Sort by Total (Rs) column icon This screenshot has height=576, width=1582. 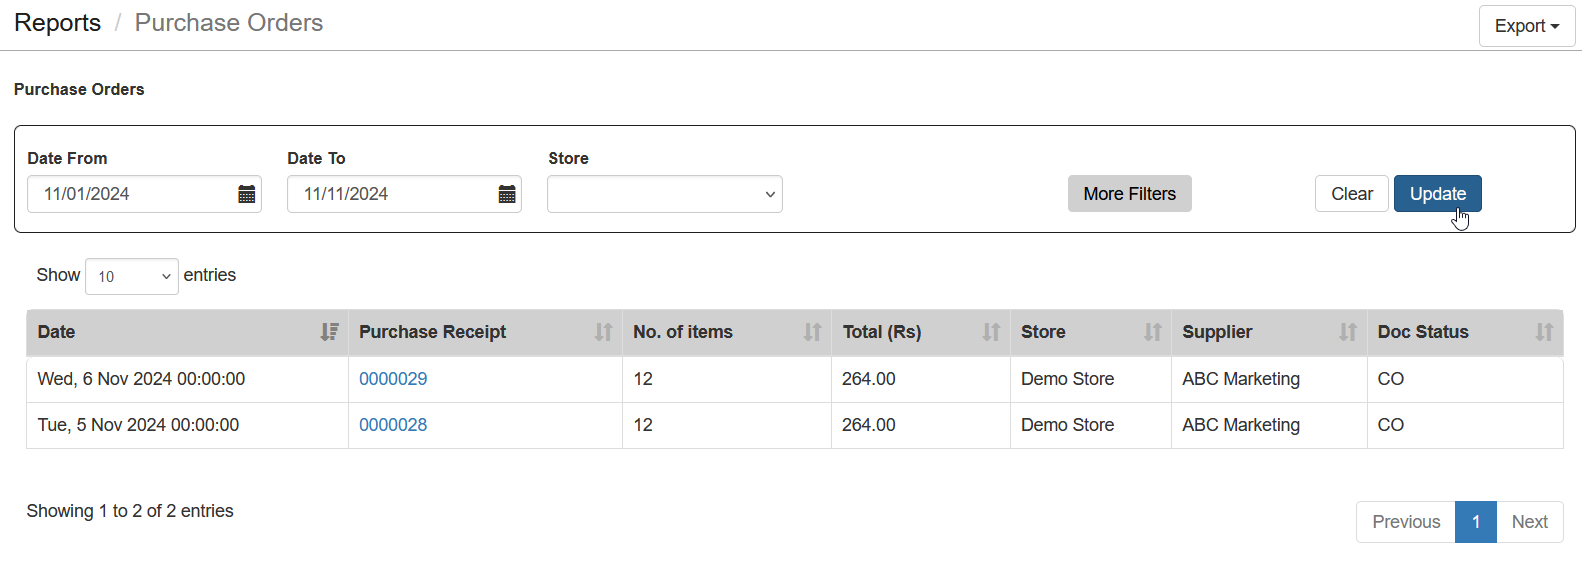pyautogui.click(x=991, y=332)
